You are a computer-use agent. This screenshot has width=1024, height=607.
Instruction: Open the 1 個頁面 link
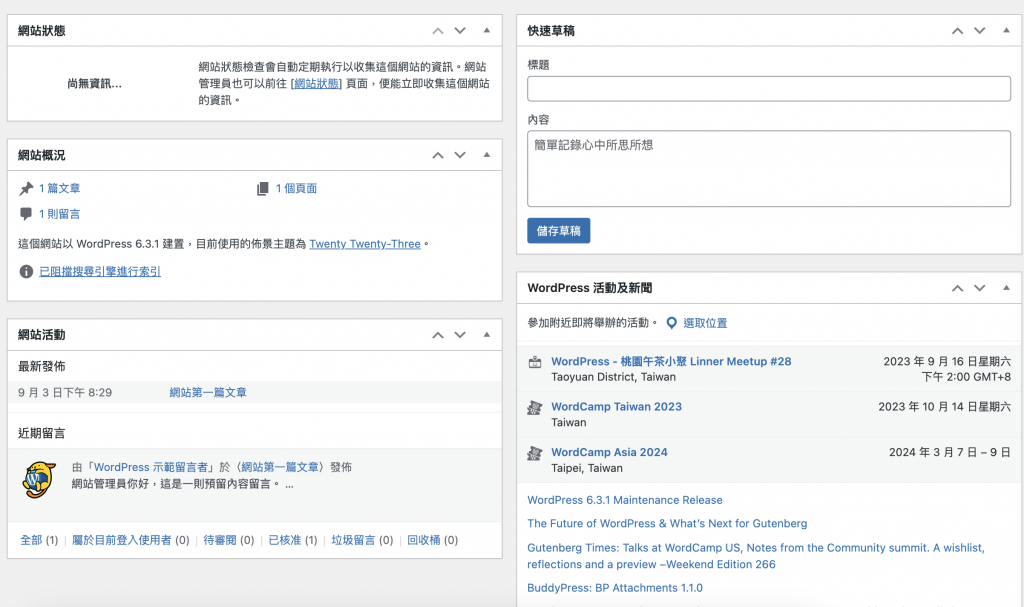pyautogui.click(x=296, y=188)
